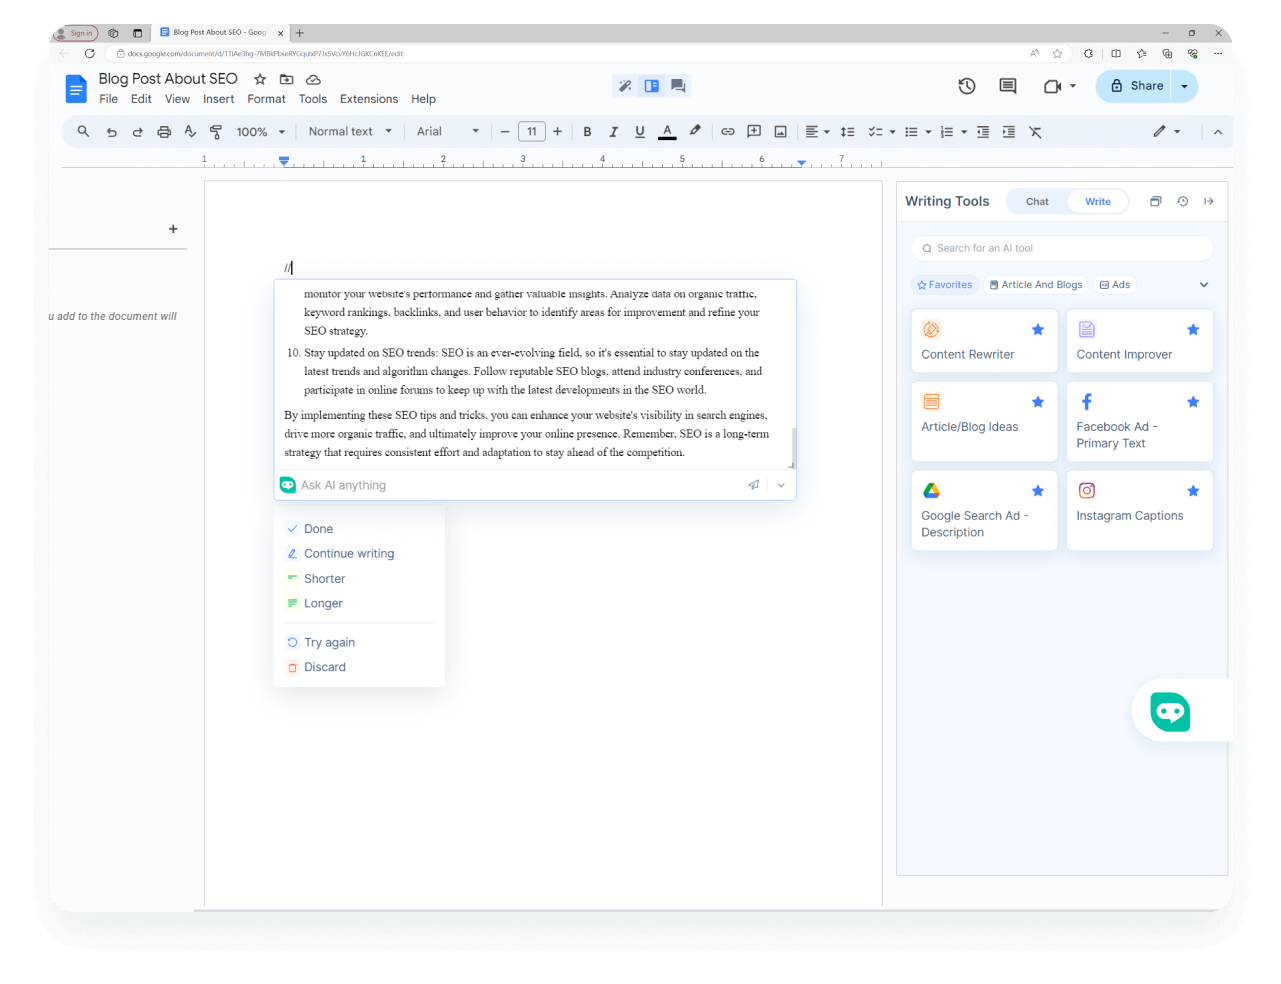
Task: Switch to Write mode in Writing Tools
Action: tap(1097, 201)
